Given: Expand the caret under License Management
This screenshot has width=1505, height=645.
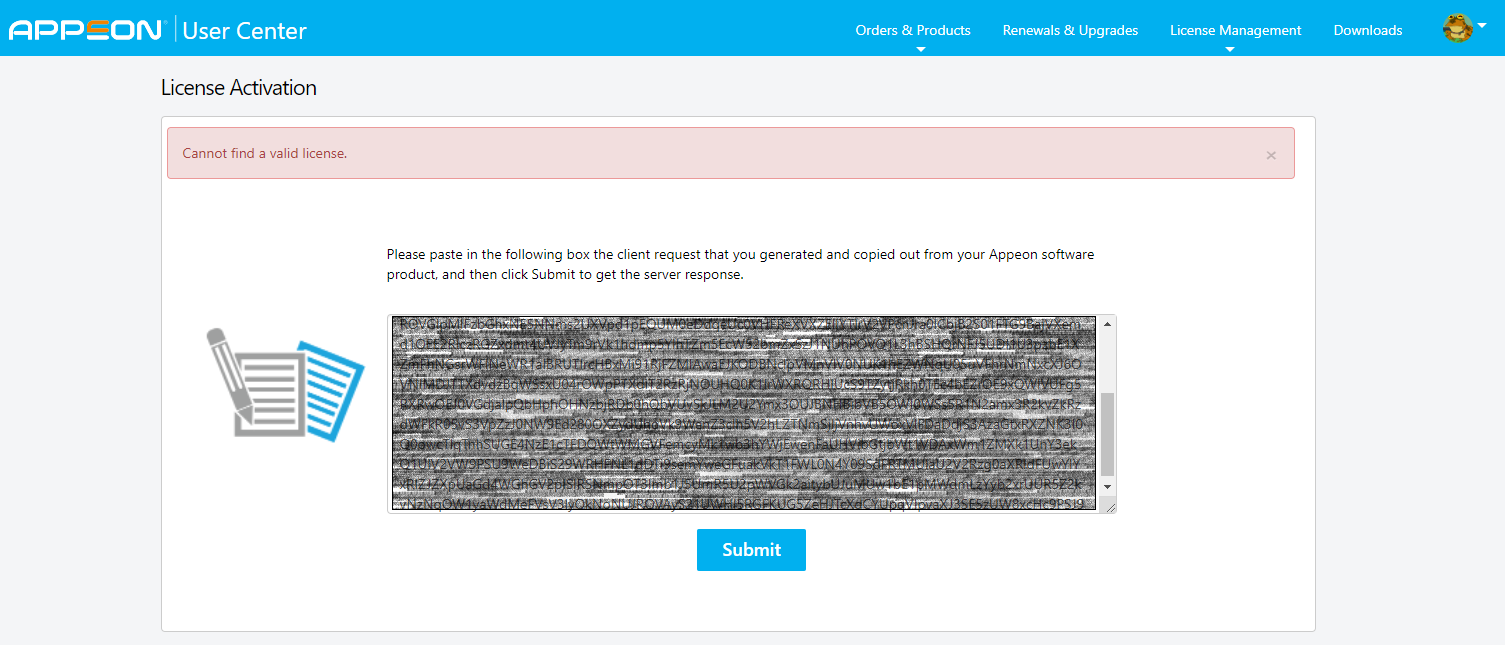Looking at the screenshot, I should 1230,49.
